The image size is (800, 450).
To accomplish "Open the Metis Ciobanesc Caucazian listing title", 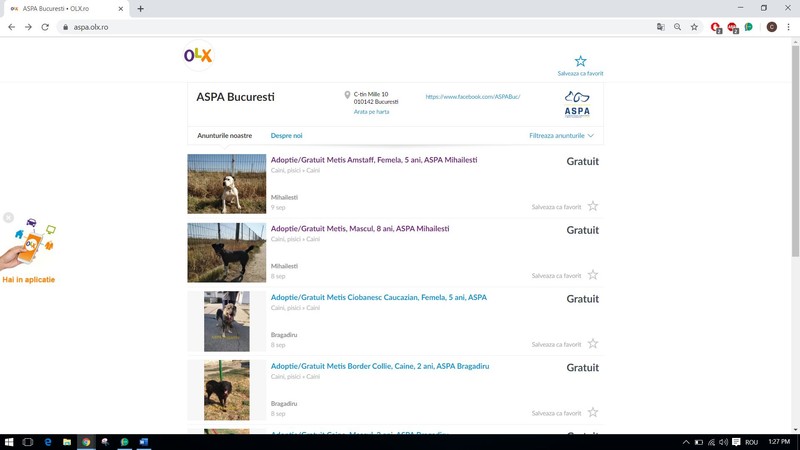I will click(x=379, y=297).
